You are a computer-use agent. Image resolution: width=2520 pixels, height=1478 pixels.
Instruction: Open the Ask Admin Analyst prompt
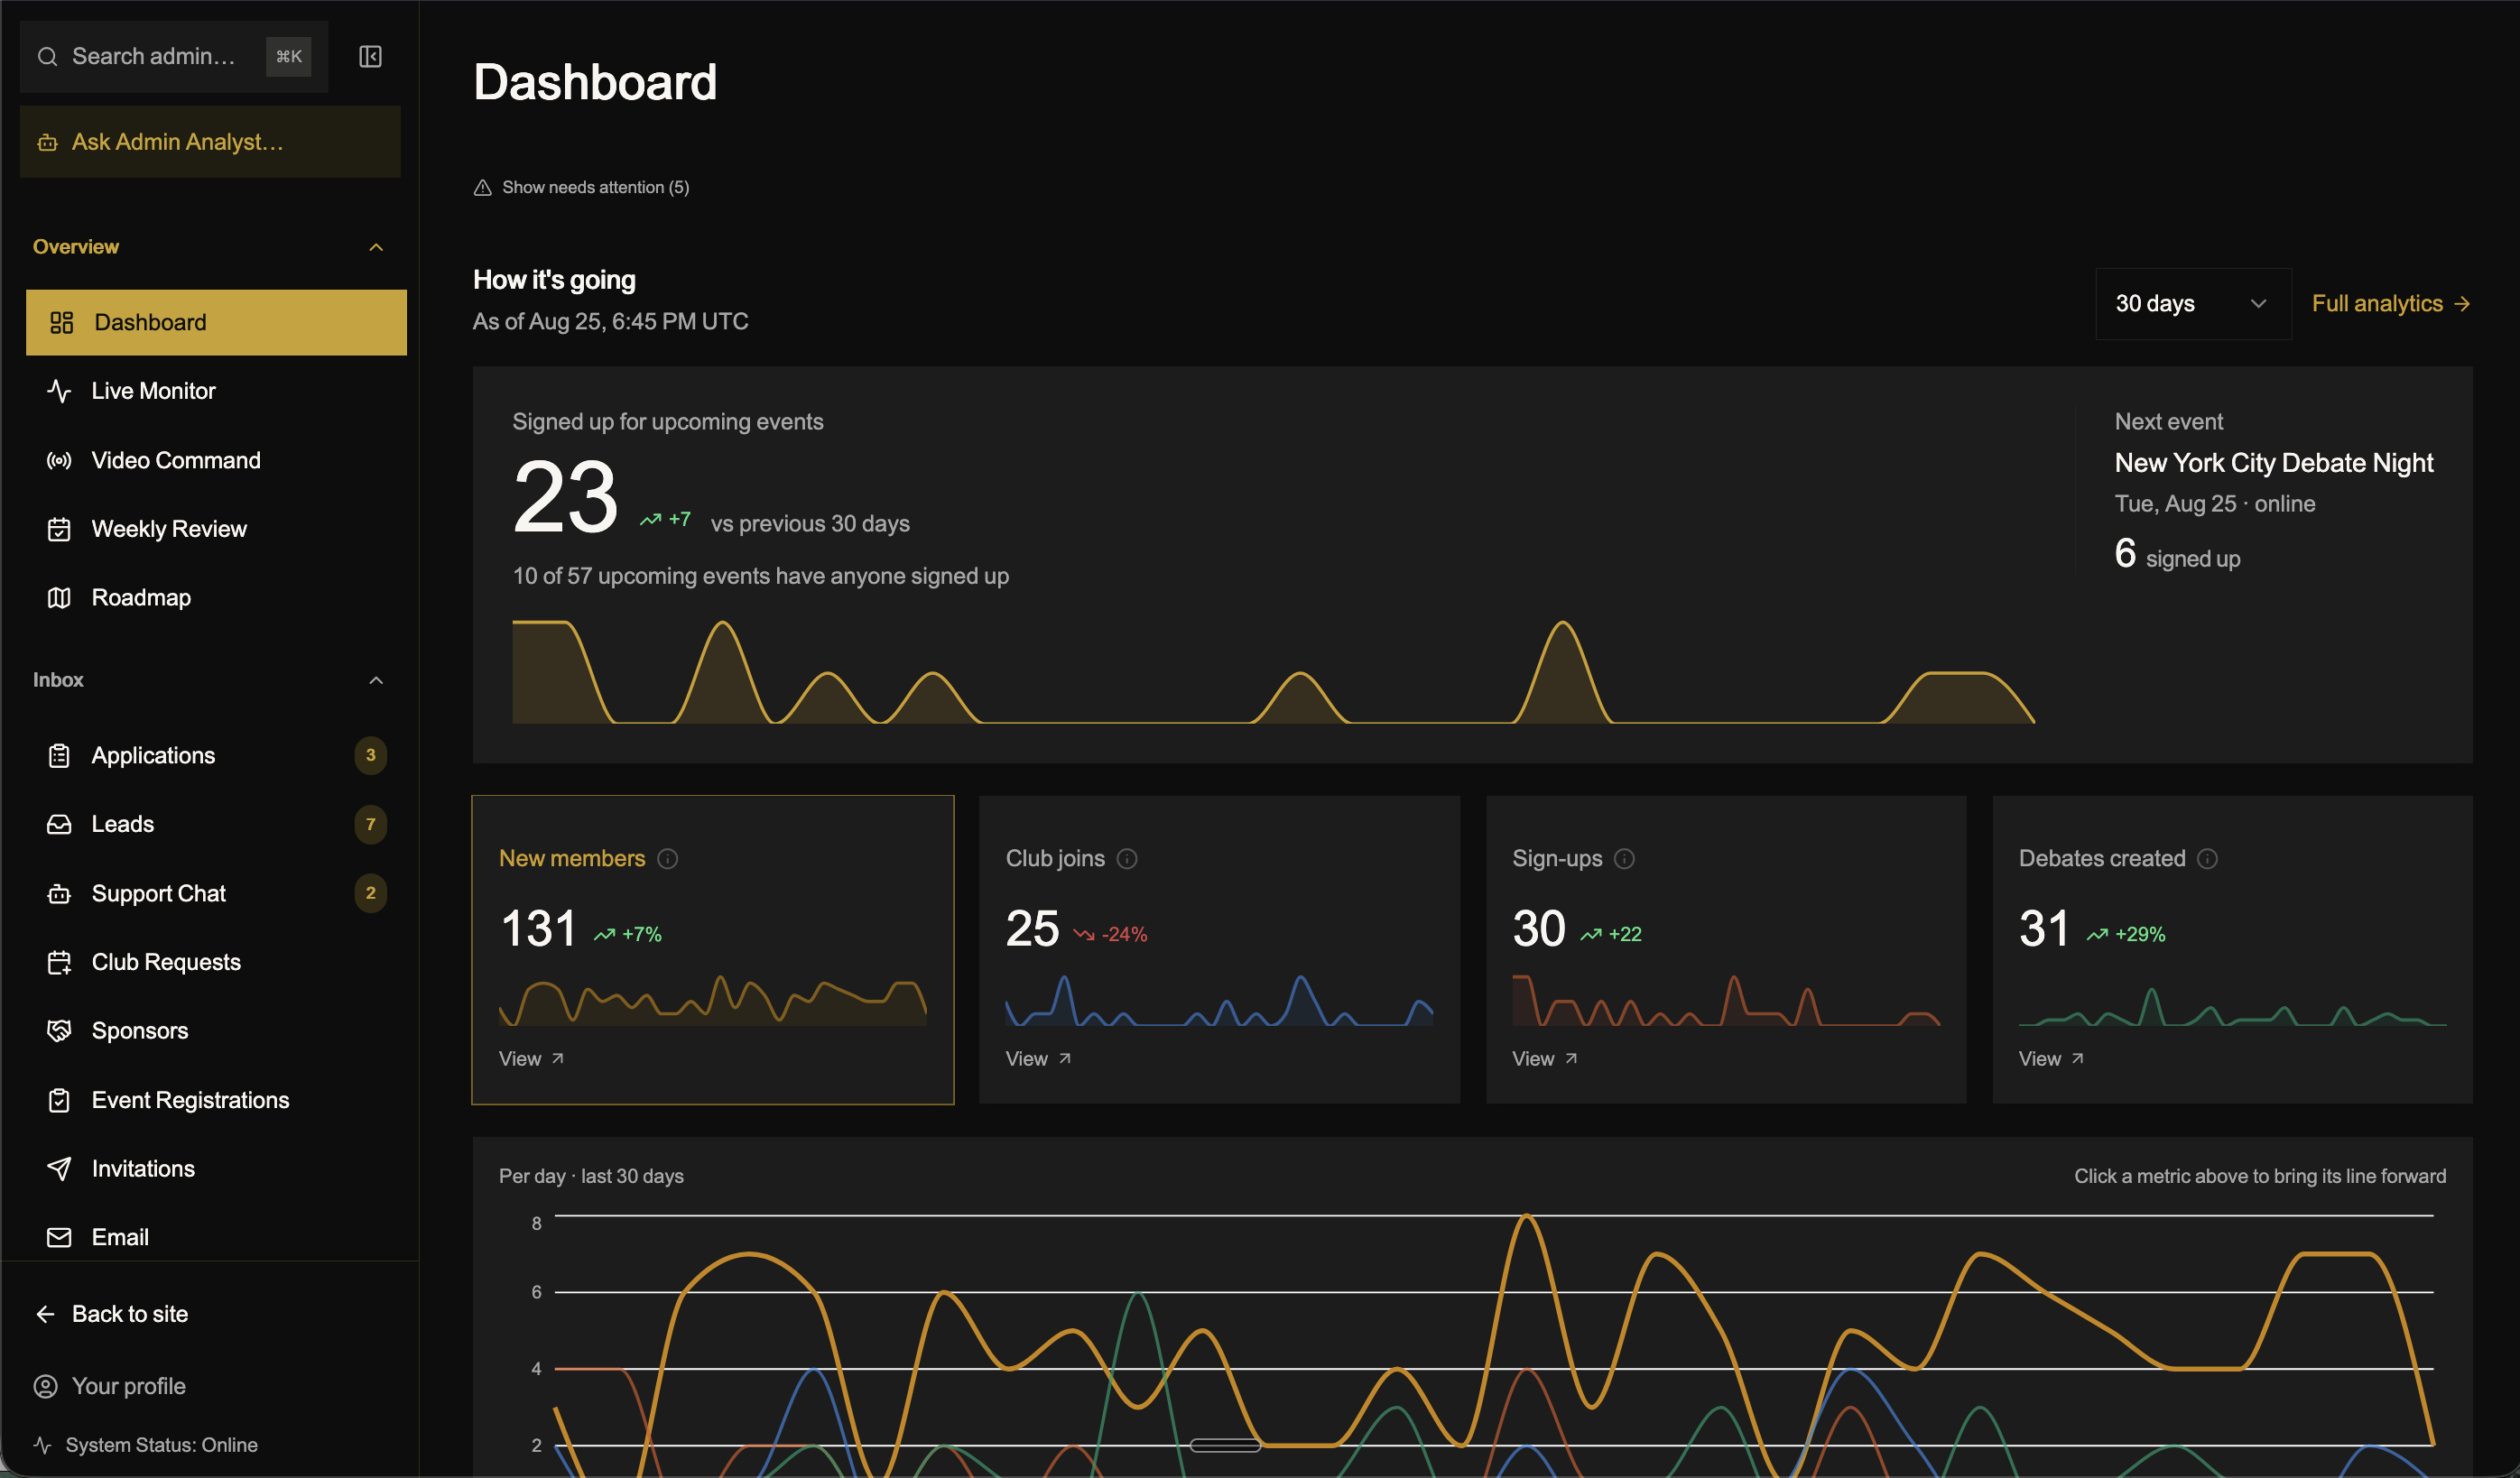210,142
